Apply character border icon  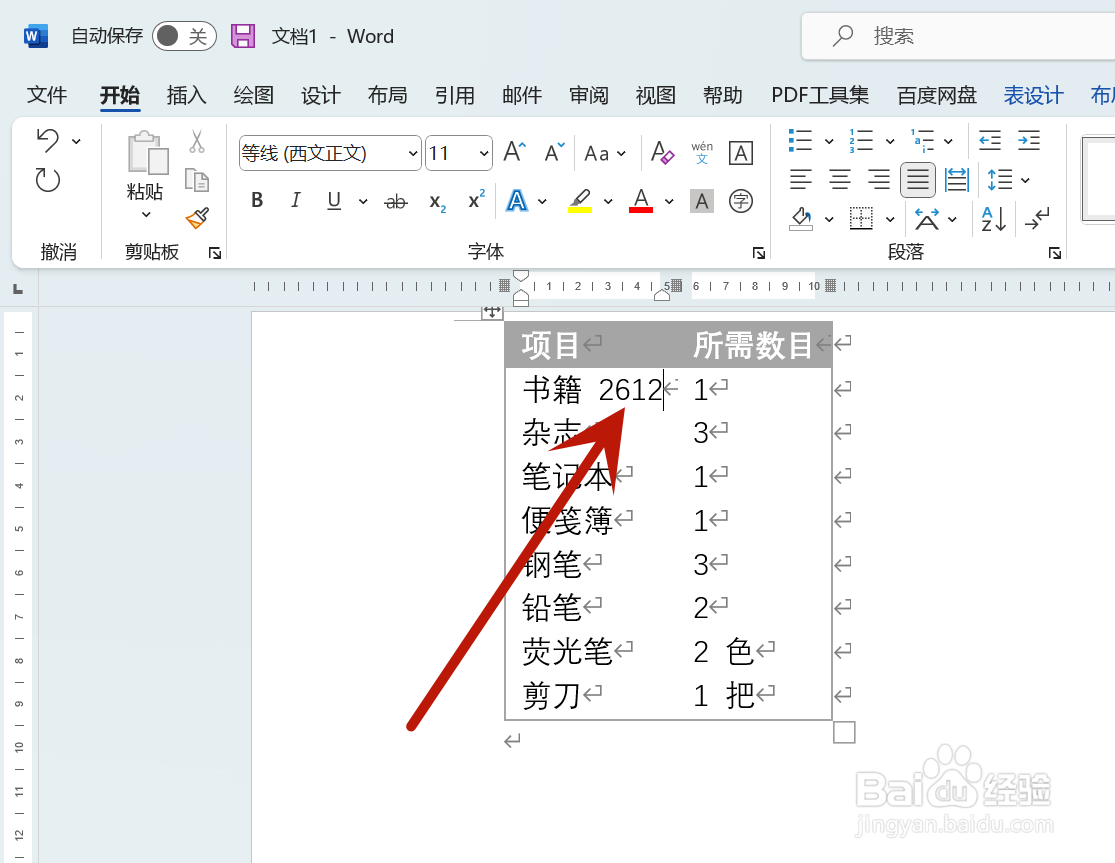741,153
